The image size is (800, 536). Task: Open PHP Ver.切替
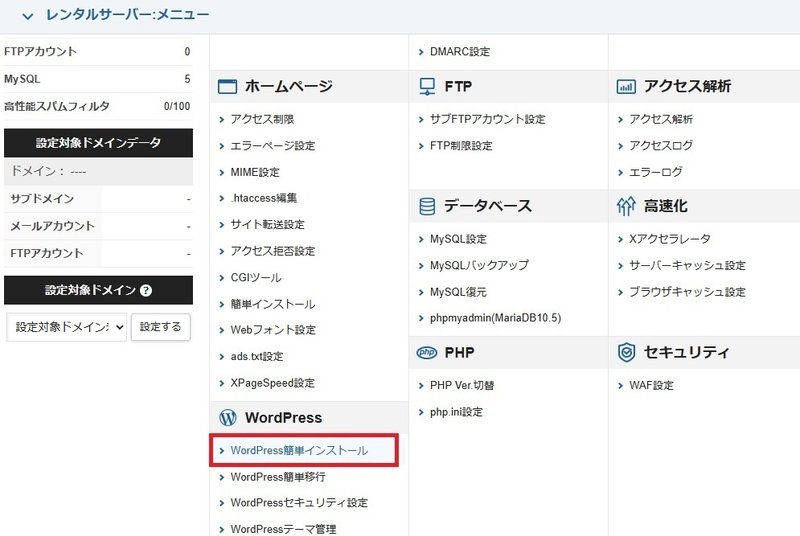(462, 386)
